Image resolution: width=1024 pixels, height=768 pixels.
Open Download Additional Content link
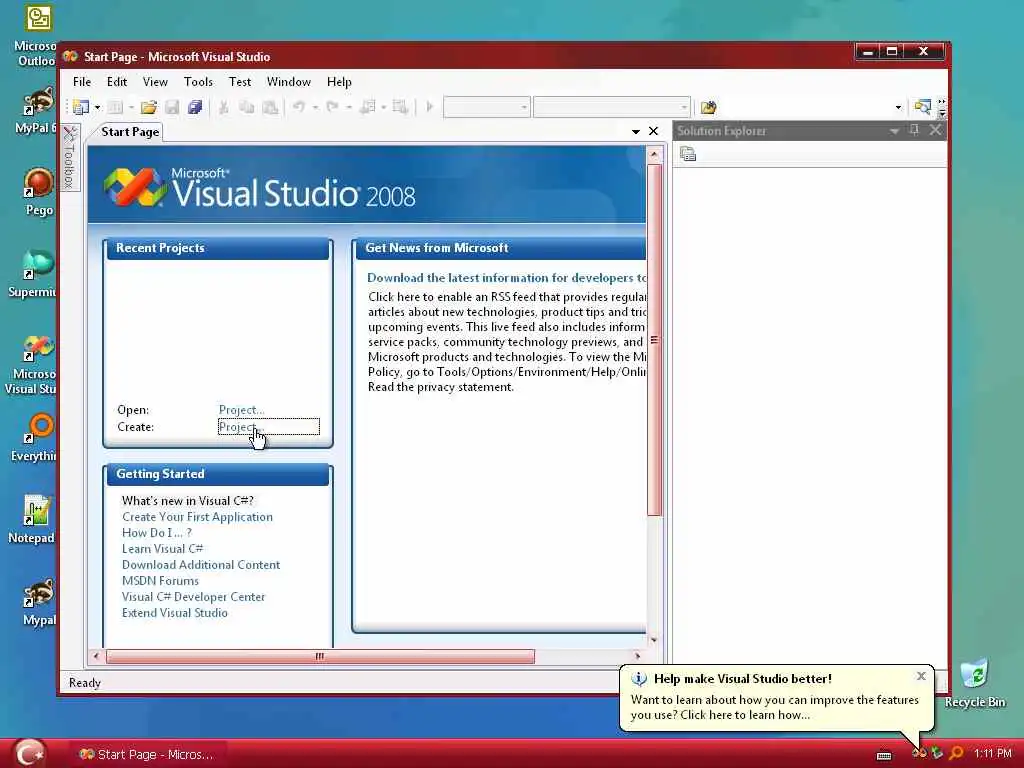click(x=201, y=565)
